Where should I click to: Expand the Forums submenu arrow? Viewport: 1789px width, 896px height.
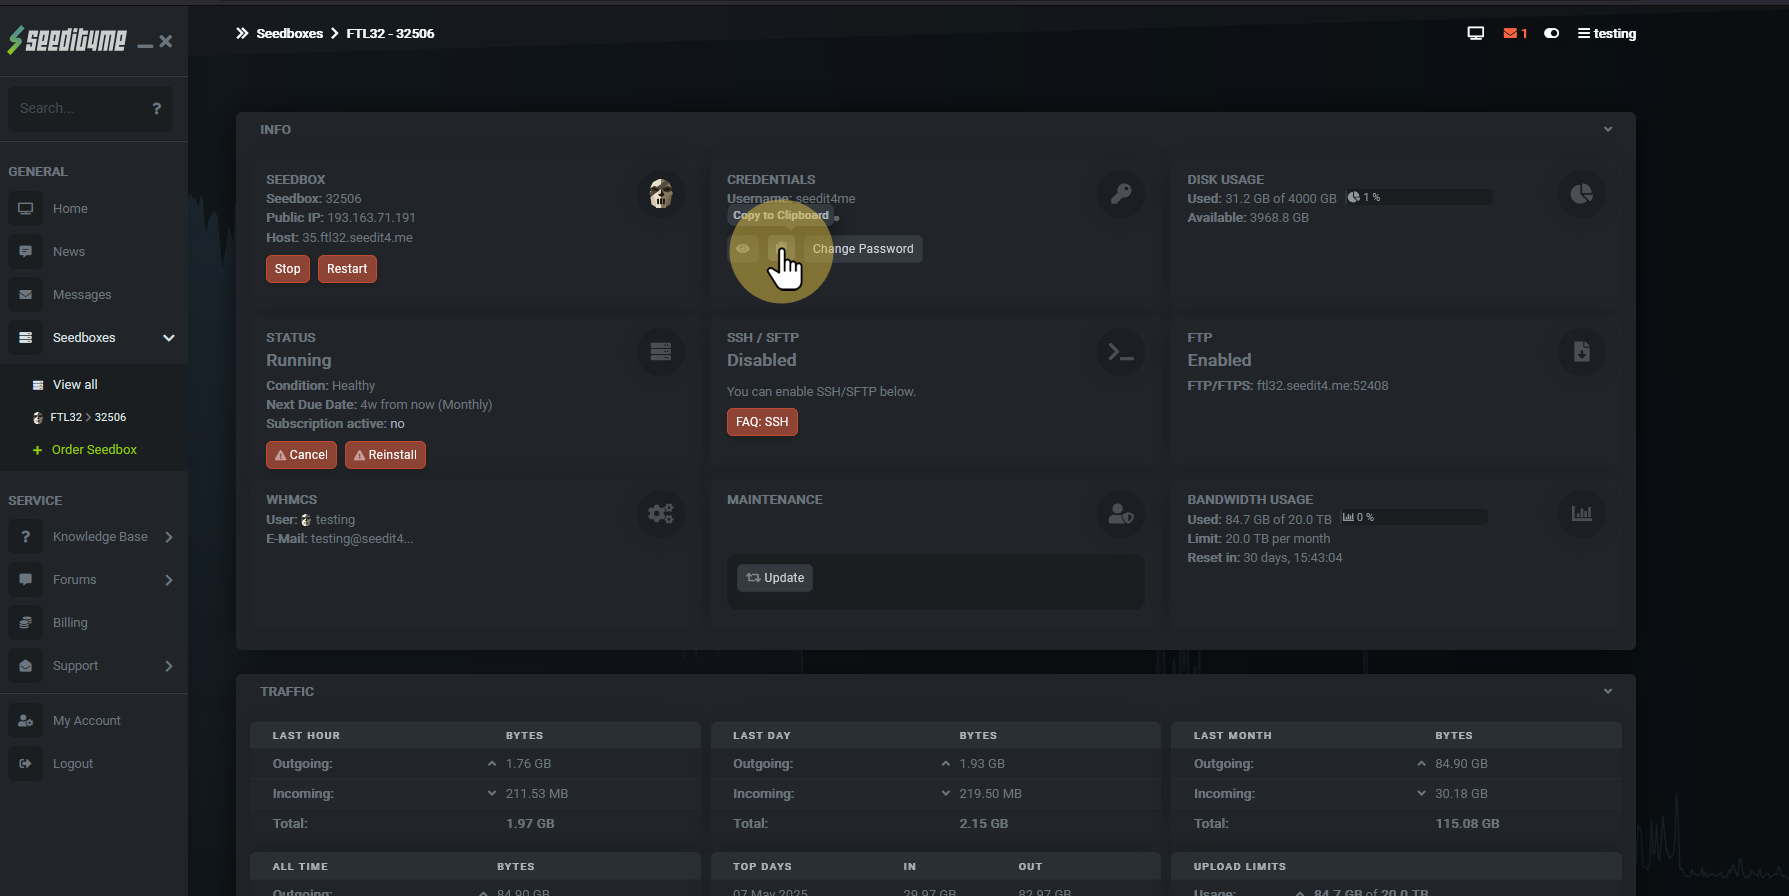click(x=169, y=580)
